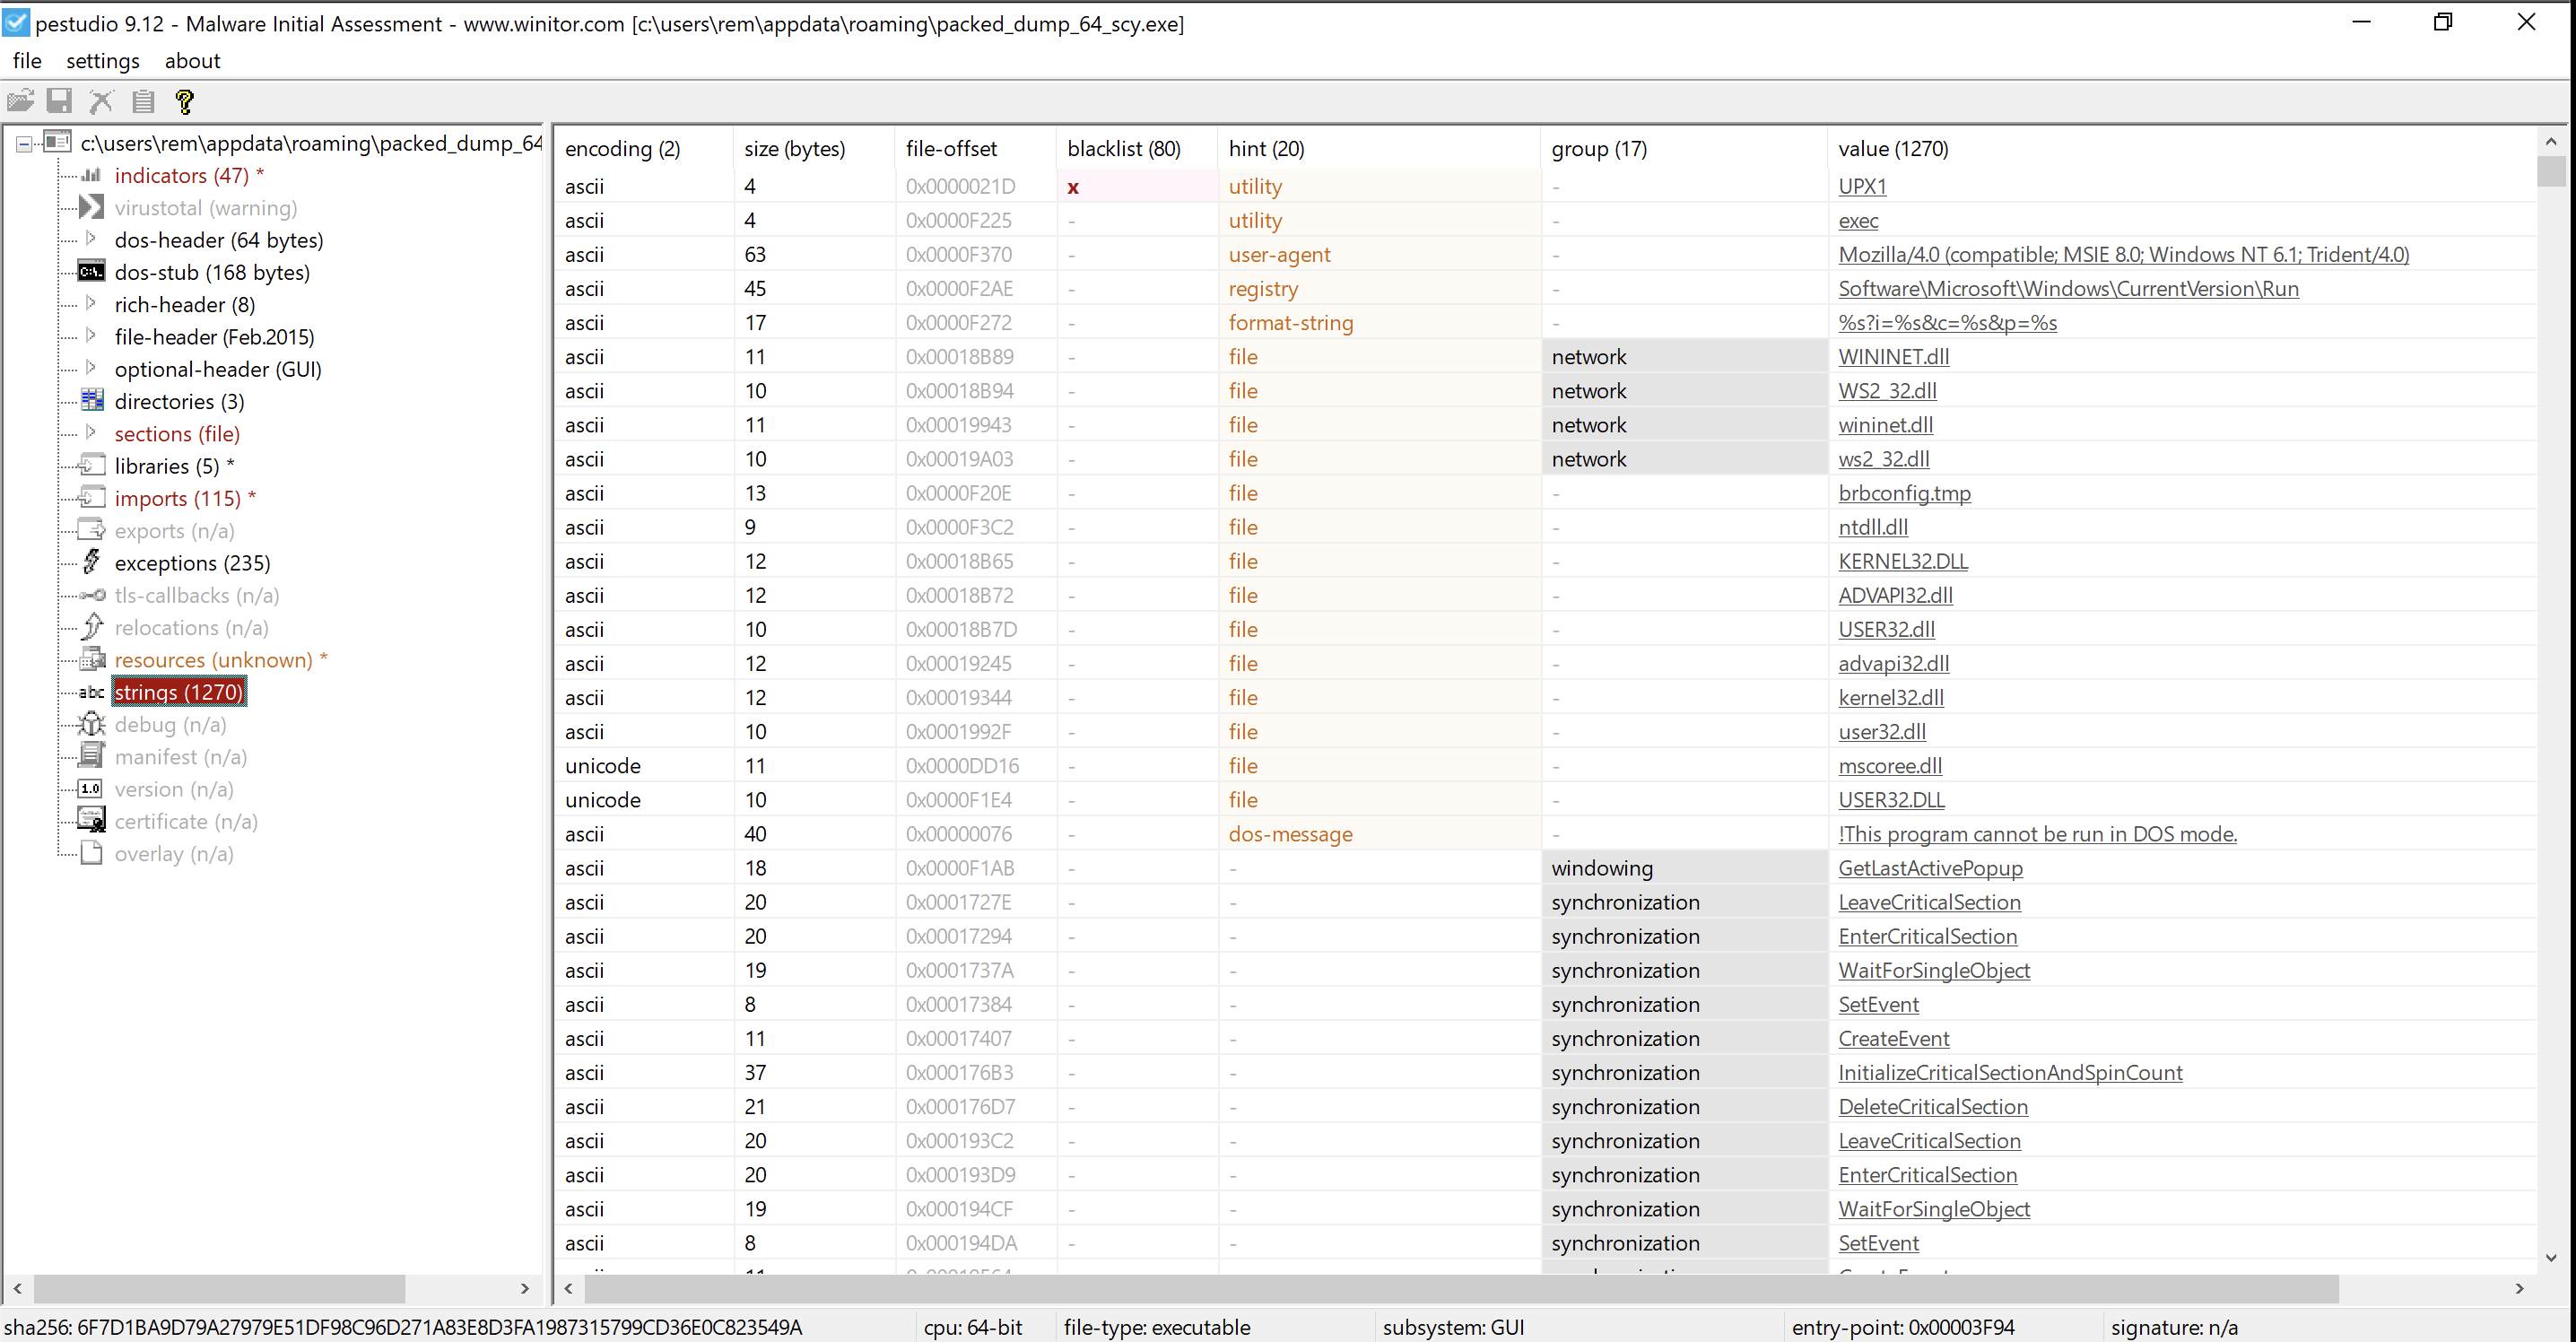Click the libraries node icon

tap(91, 466)
